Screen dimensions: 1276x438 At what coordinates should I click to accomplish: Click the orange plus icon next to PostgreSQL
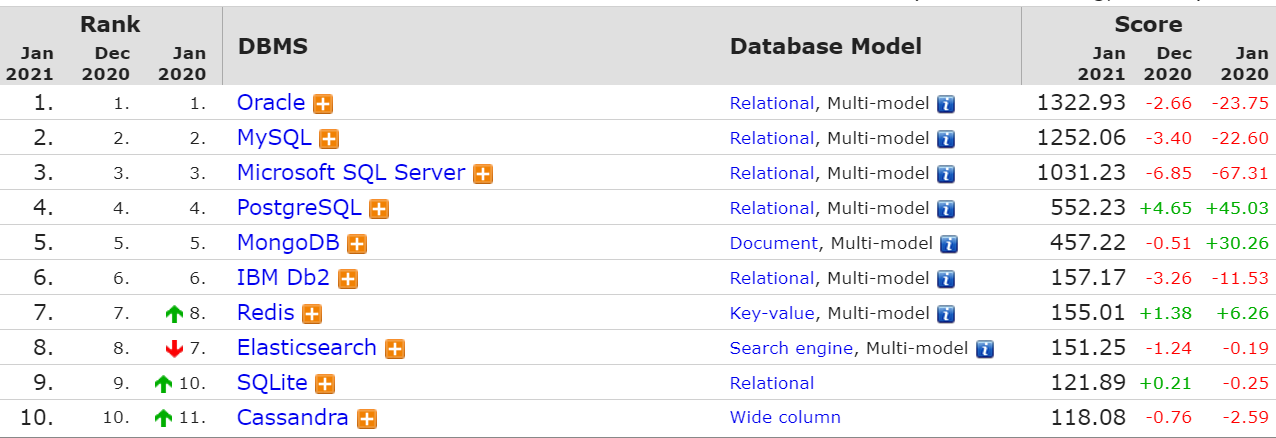click(x=379, y=209)
